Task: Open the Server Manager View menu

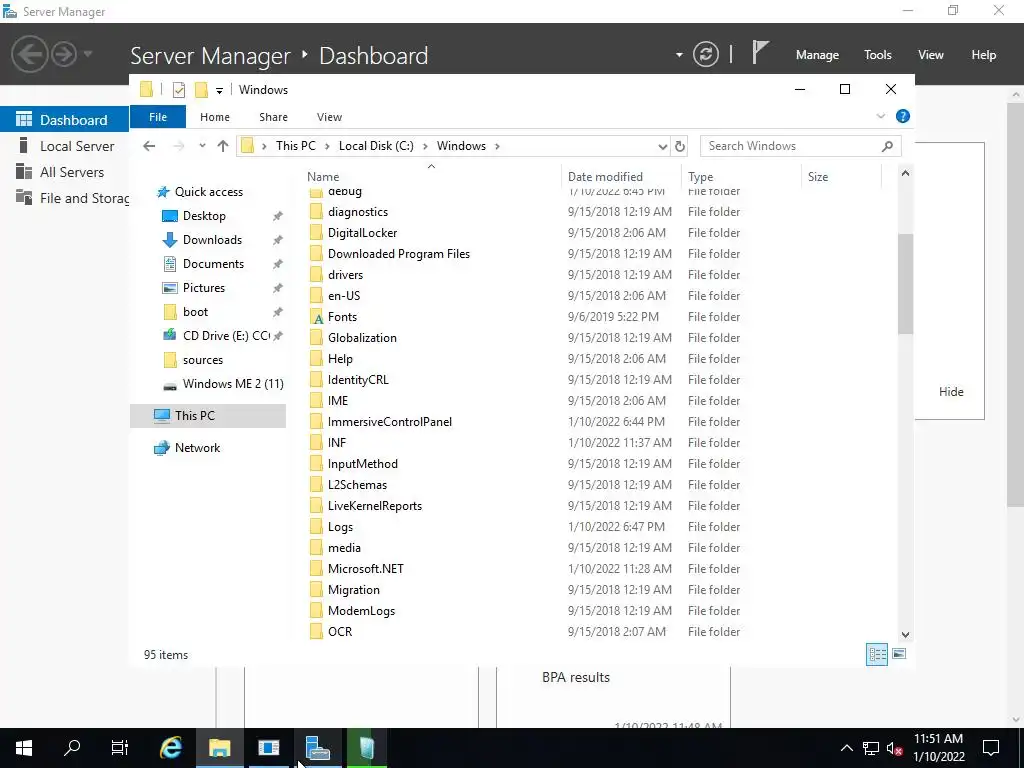Action: coord(930,55)
